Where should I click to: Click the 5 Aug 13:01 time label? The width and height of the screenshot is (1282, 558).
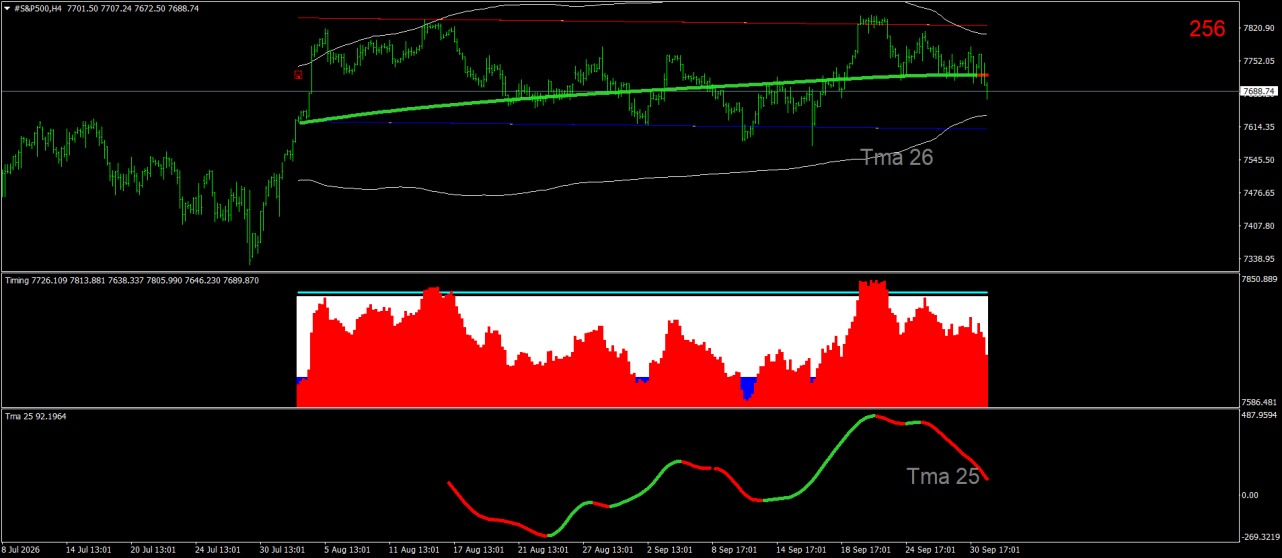point(349,550)
